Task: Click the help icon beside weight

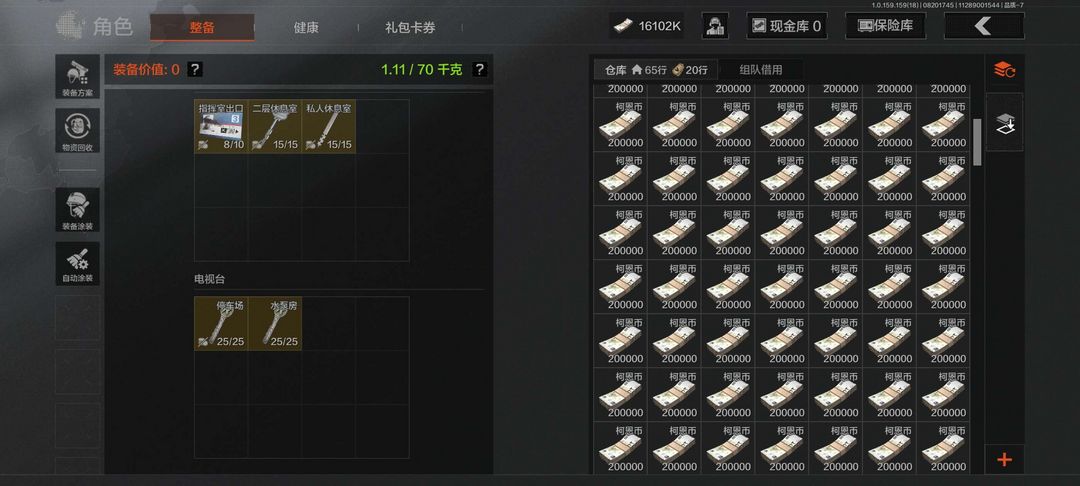Action: [x=479, y=70]
